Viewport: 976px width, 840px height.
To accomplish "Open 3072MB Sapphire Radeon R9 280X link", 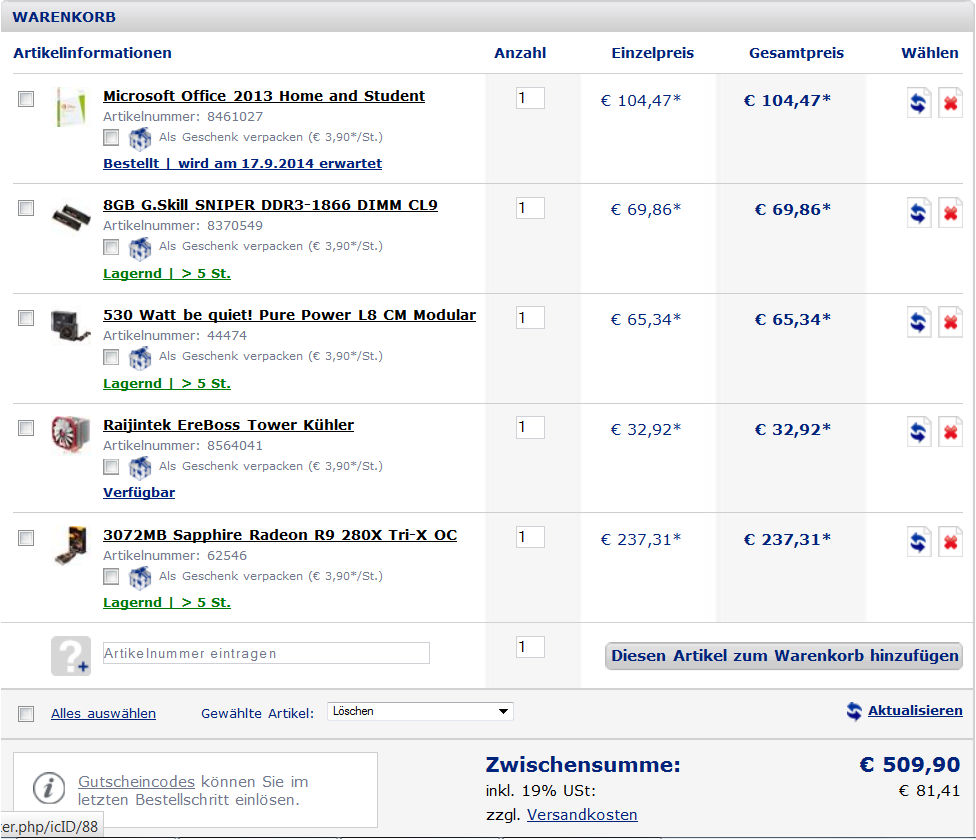I will pos(280,535).
